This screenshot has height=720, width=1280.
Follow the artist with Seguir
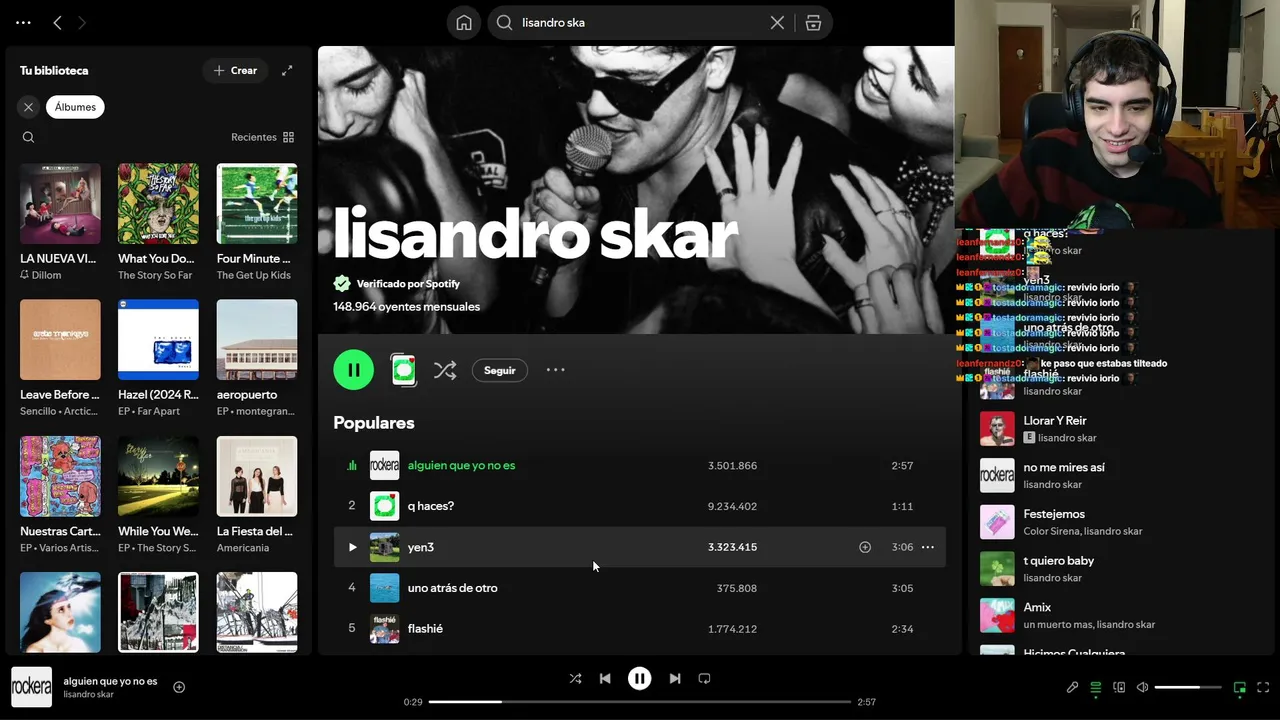coord(500,370)
